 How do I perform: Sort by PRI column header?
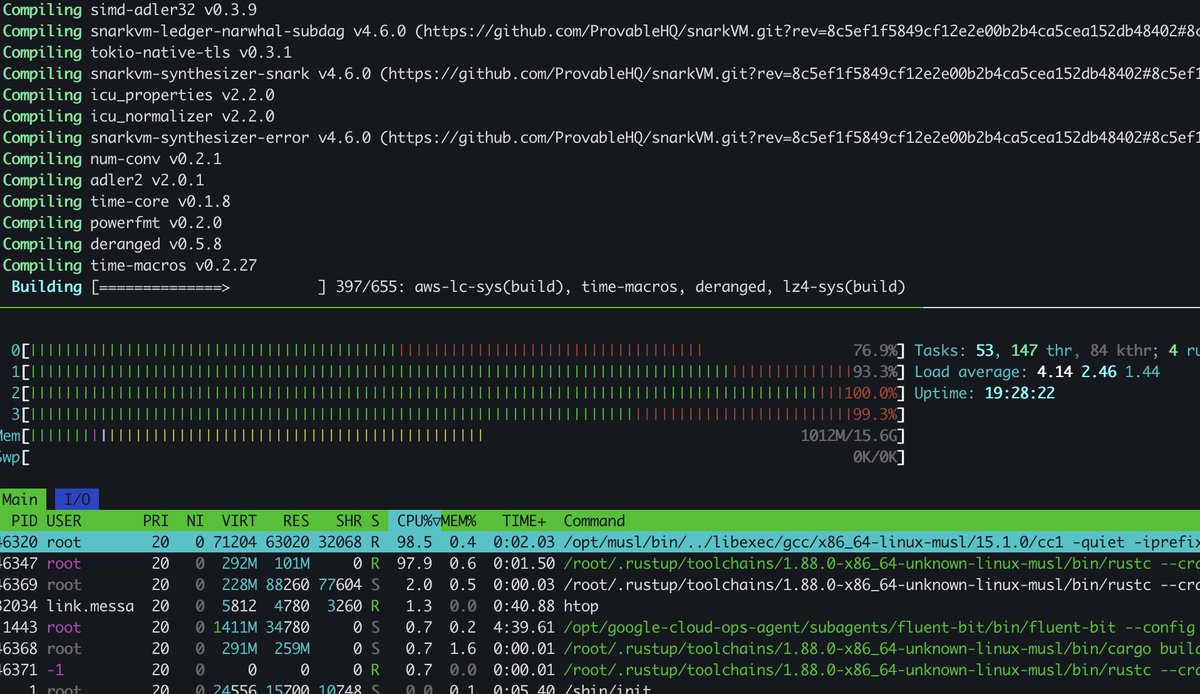155,520
